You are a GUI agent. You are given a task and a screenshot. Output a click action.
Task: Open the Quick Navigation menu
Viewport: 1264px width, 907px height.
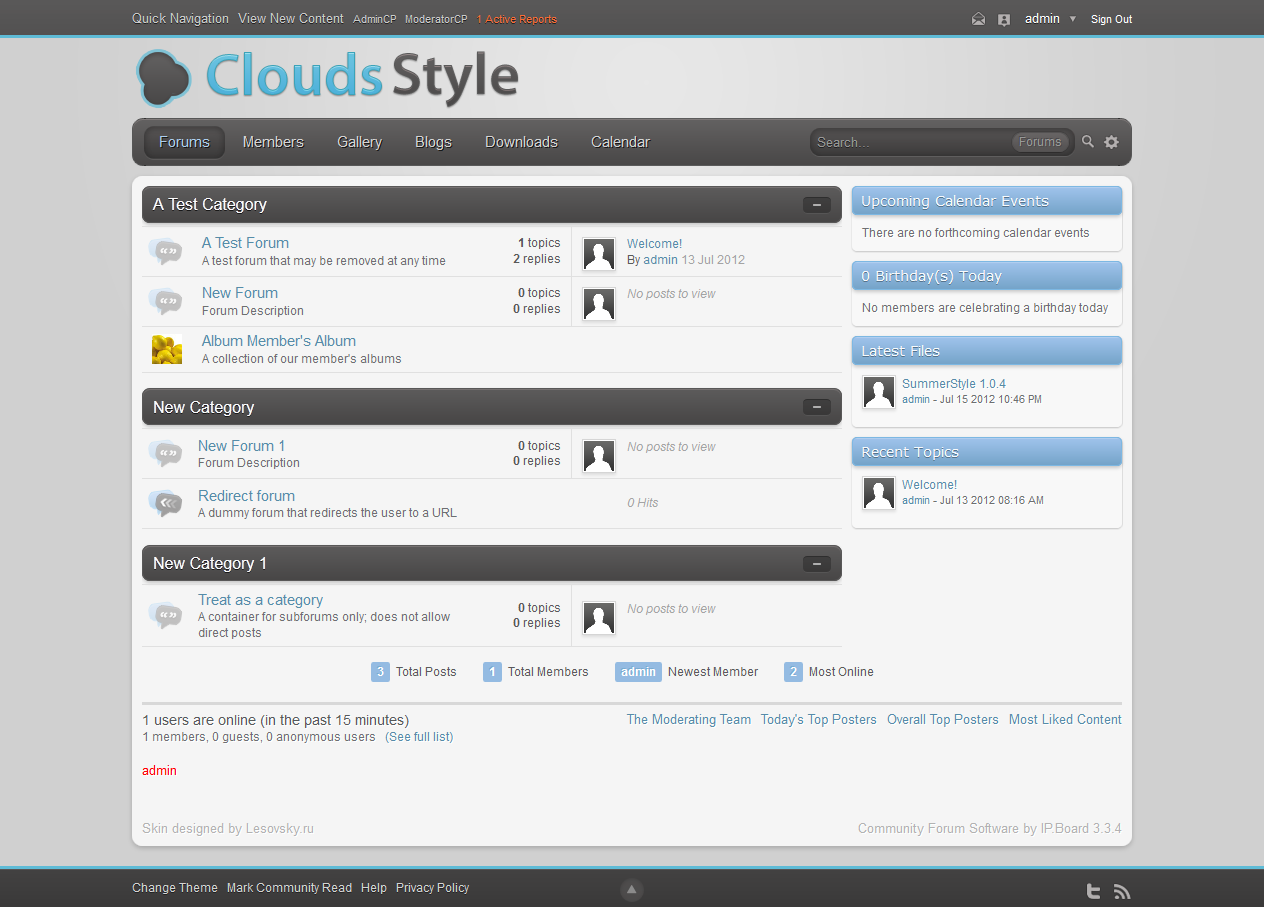click(x=180, y=19)
